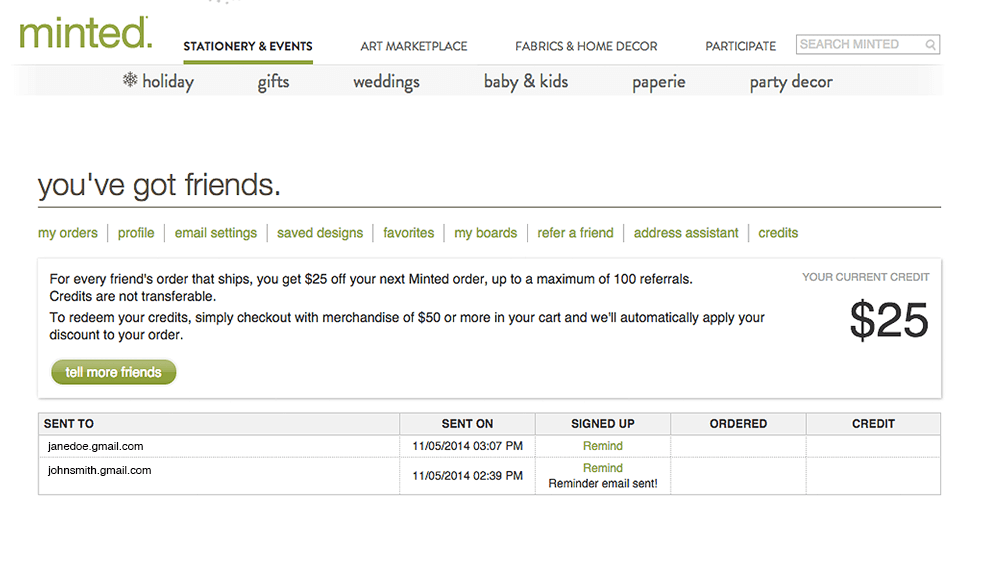Remind janedoe.gmail.com to sign up
Viewport: 1000px width, 563px height.
coord(603,446)
